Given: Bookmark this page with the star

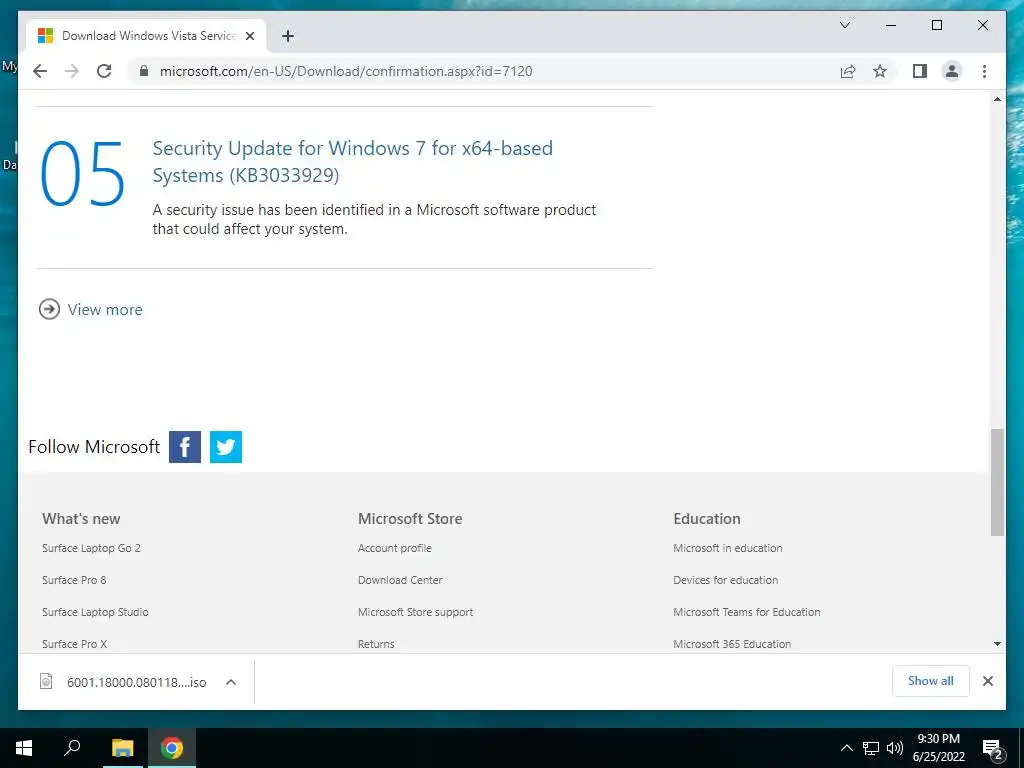Looking at the screenshot, I should pos(880,71).
